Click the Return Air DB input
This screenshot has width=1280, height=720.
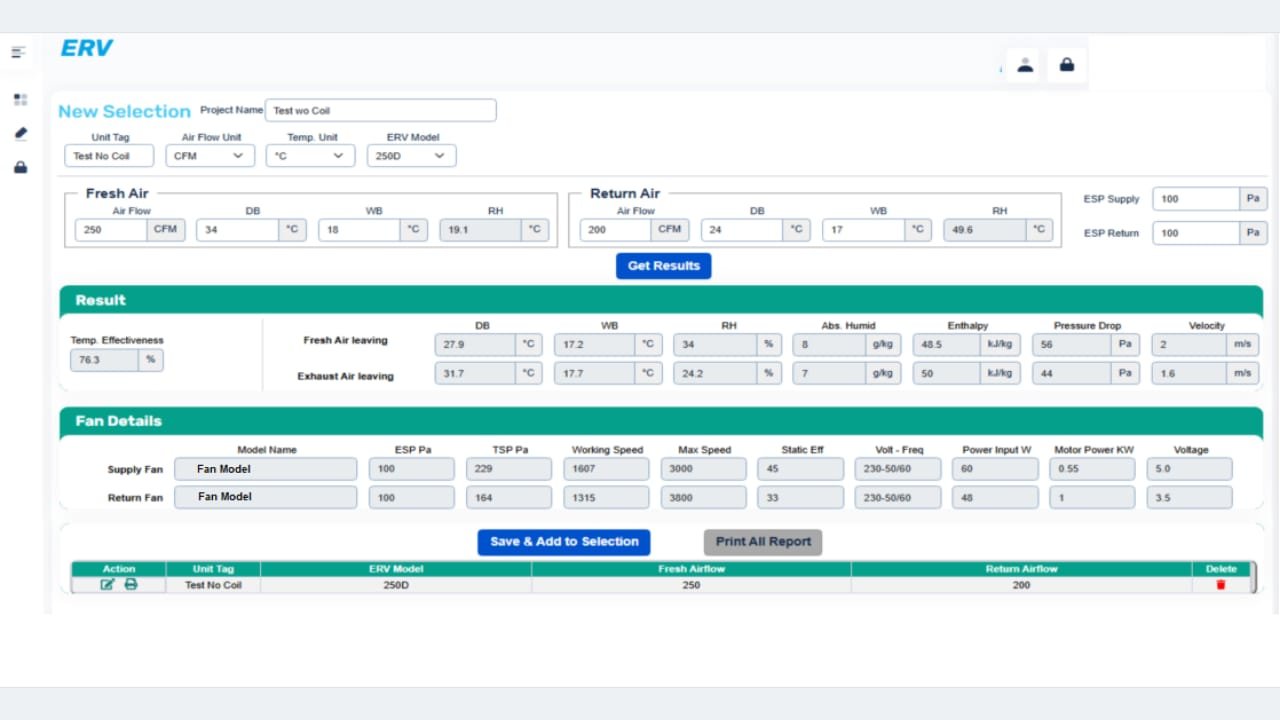click(x=742, y=230)
